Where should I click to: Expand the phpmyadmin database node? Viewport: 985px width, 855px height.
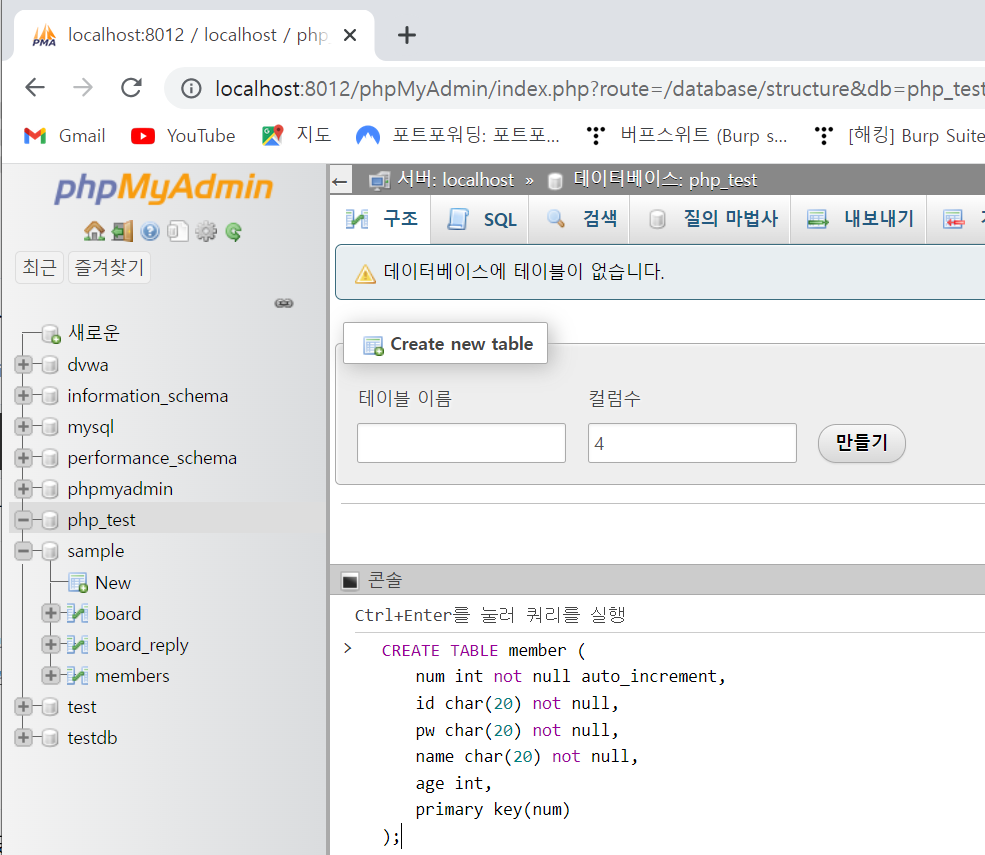23,489
